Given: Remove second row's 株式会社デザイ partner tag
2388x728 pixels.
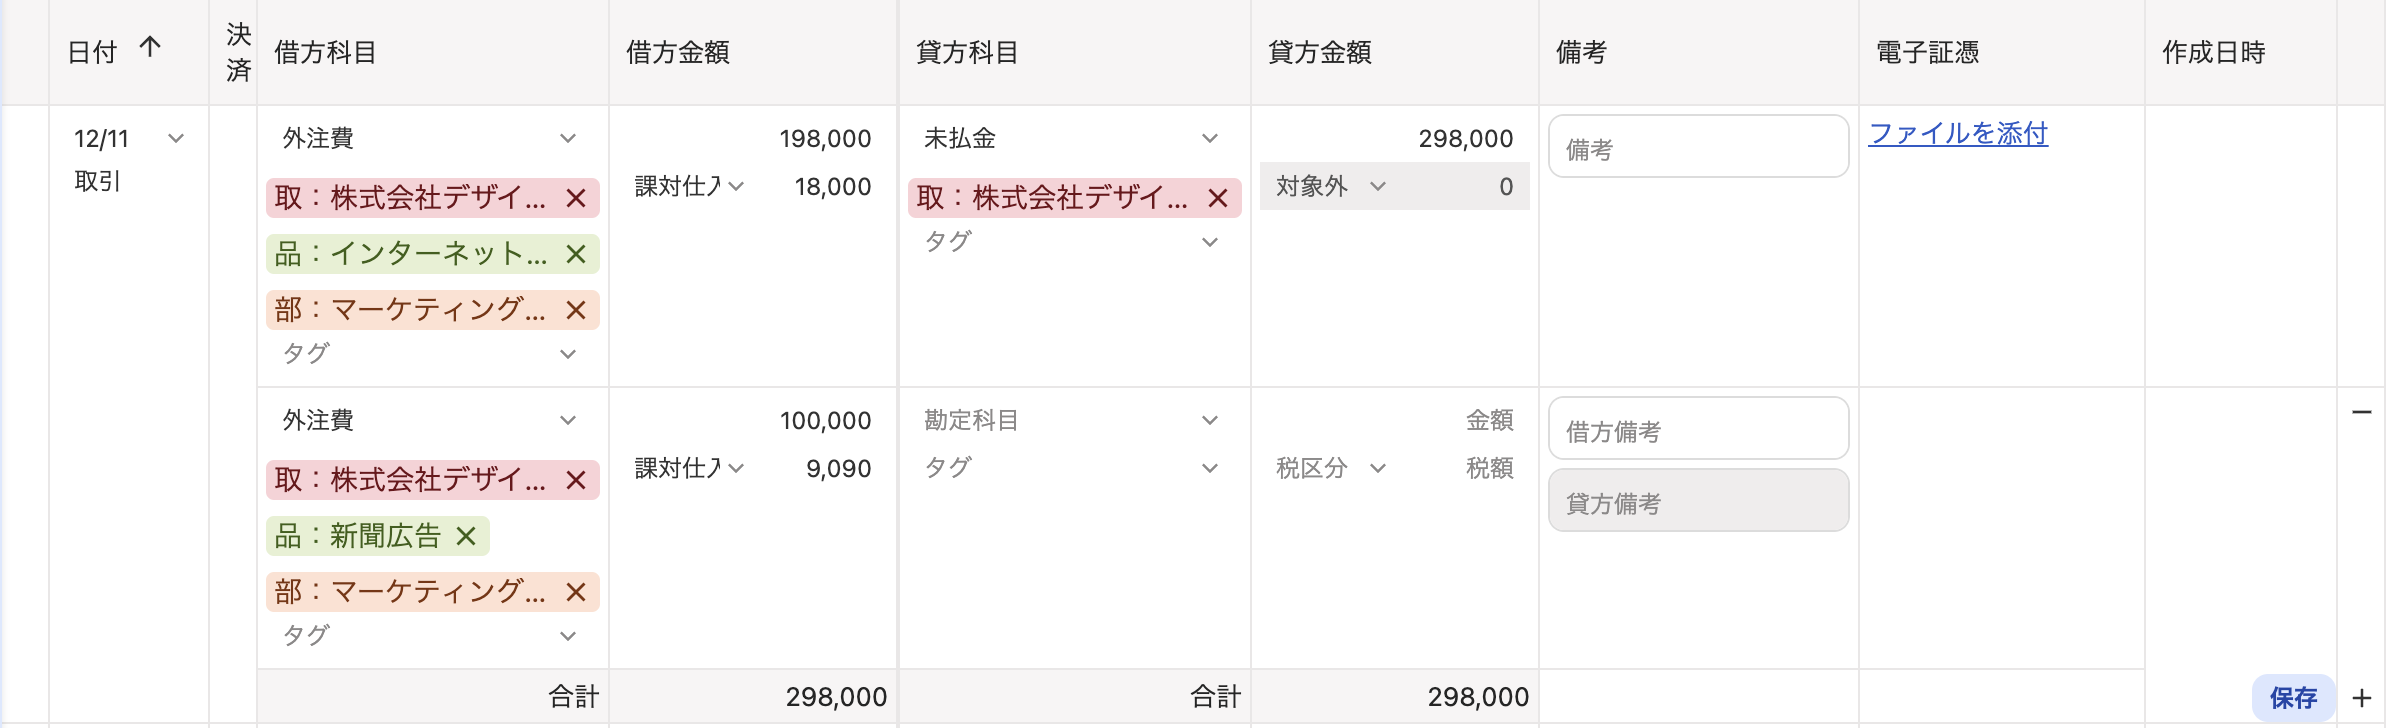Looking at the screenshot, I should 576,480.
